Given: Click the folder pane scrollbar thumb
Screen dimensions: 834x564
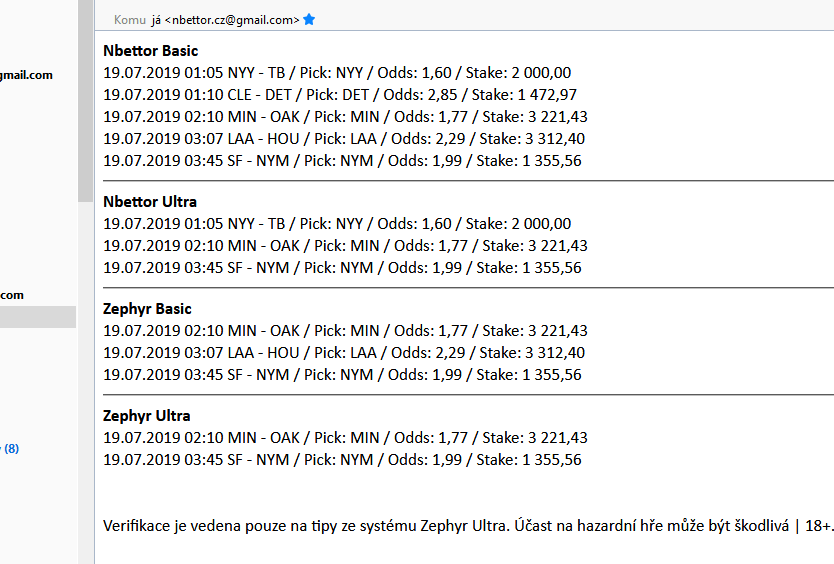Looking at the screenshot, I should click(85, 100).
